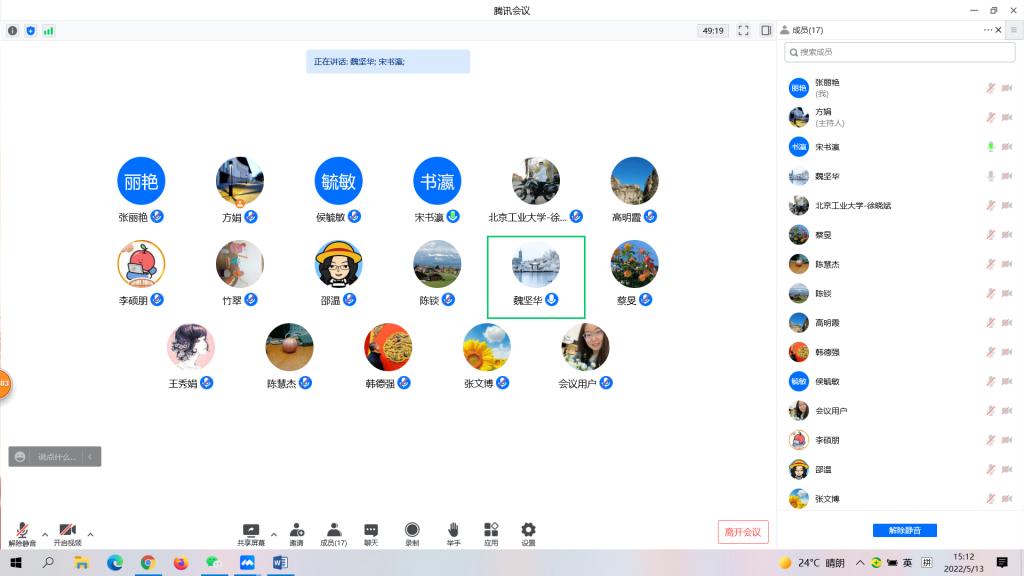Open the 邀请 invite icon

(x=296, y=530)
